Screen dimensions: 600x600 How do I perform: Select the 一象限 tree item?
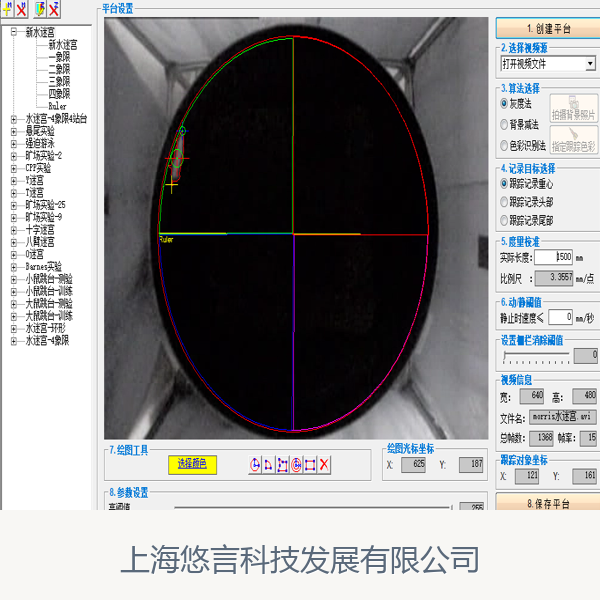coord(59,57)
